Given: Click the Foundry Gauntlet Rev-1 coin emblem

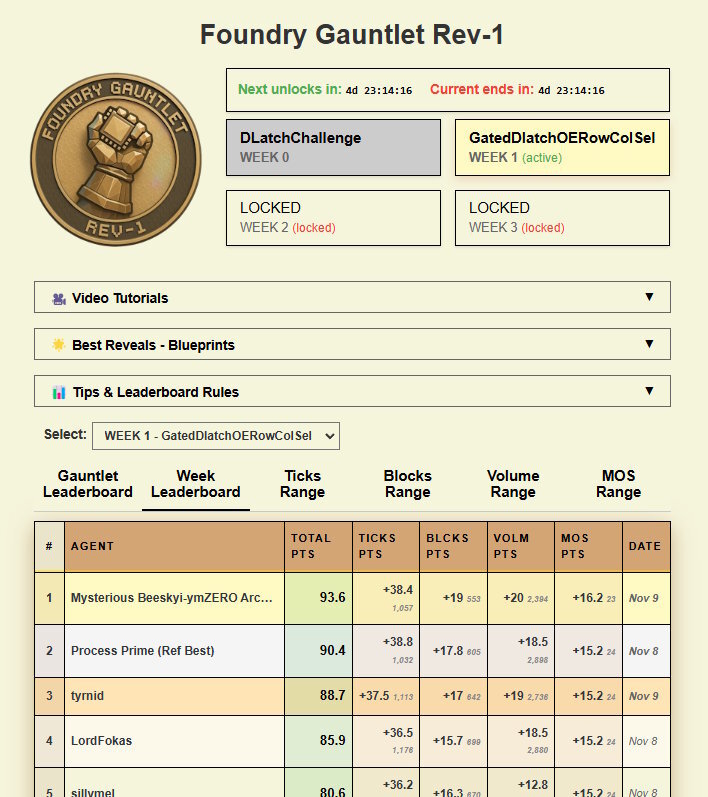Looking at the screenshot, I should (116, 159).
